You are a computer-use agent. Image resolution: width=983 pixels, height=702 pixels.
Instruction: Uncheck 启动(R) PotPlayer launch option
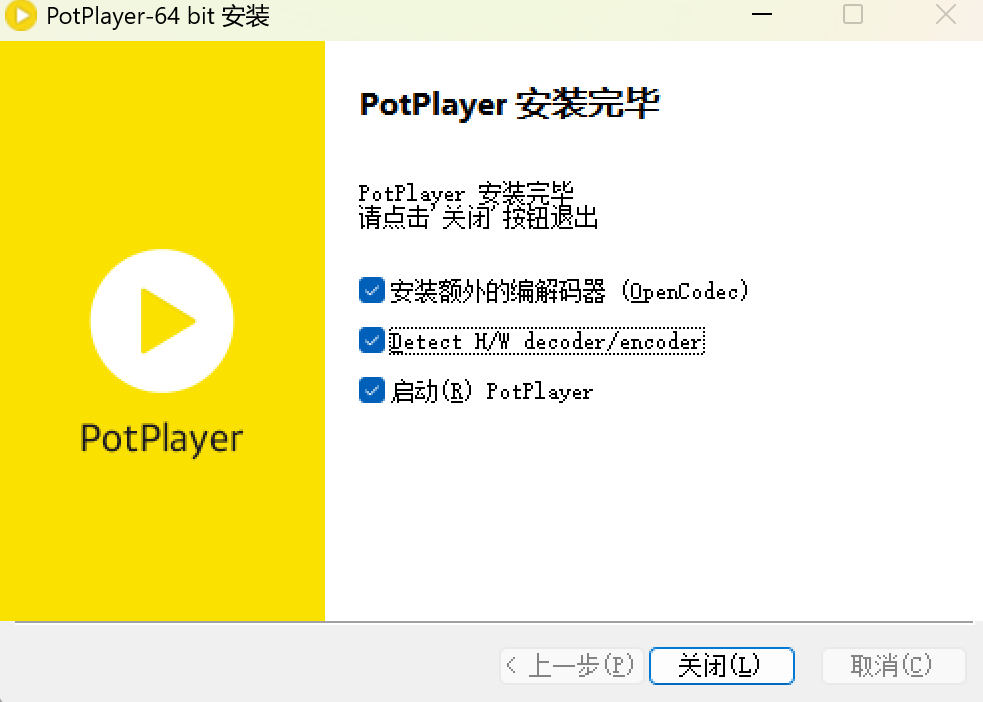pos(371,390)
